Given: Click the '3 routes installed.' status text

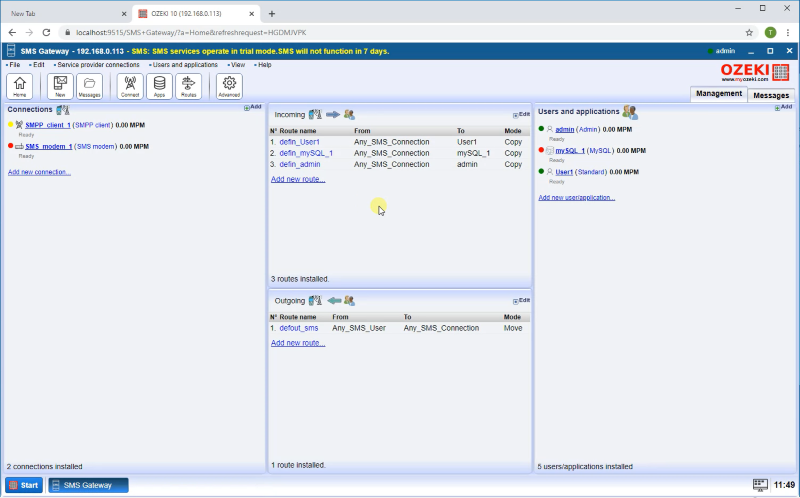Looking at the screenshot, I should [x=300, y=279].
